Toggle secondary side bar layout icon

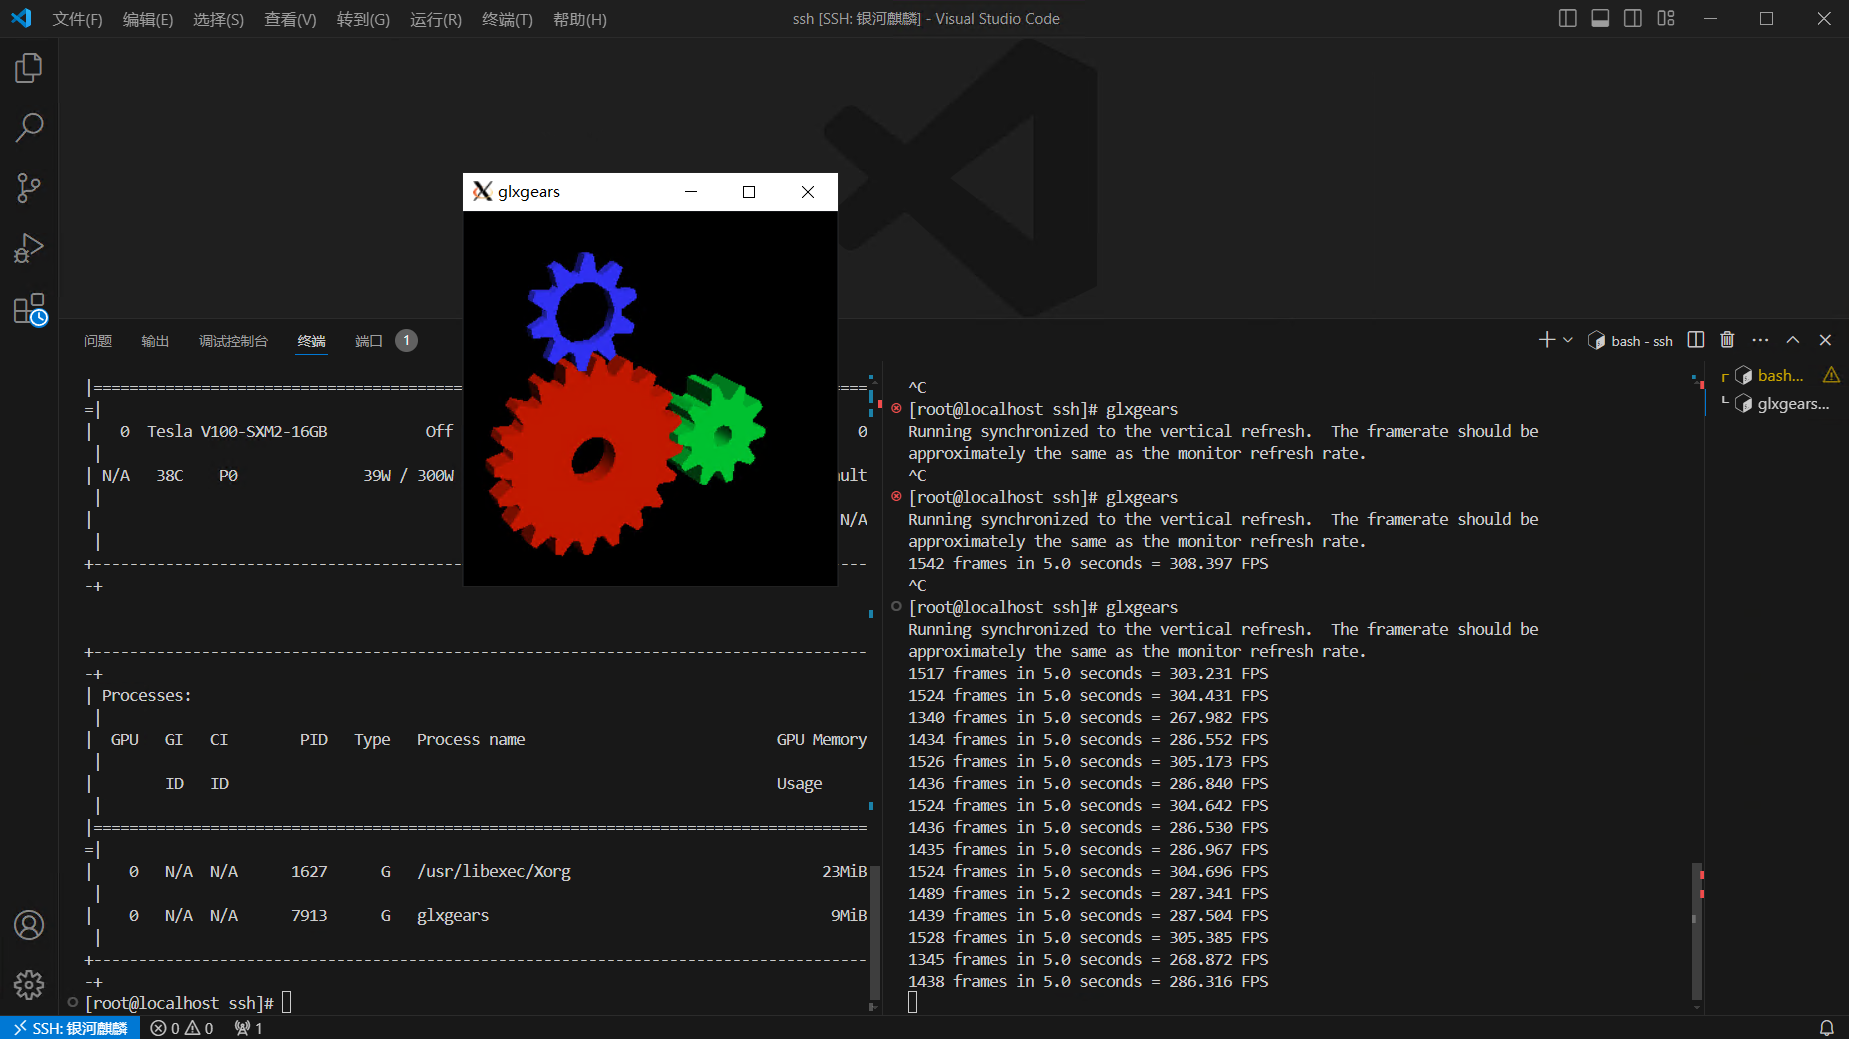pyautogui.click(x=1633, y=19)
